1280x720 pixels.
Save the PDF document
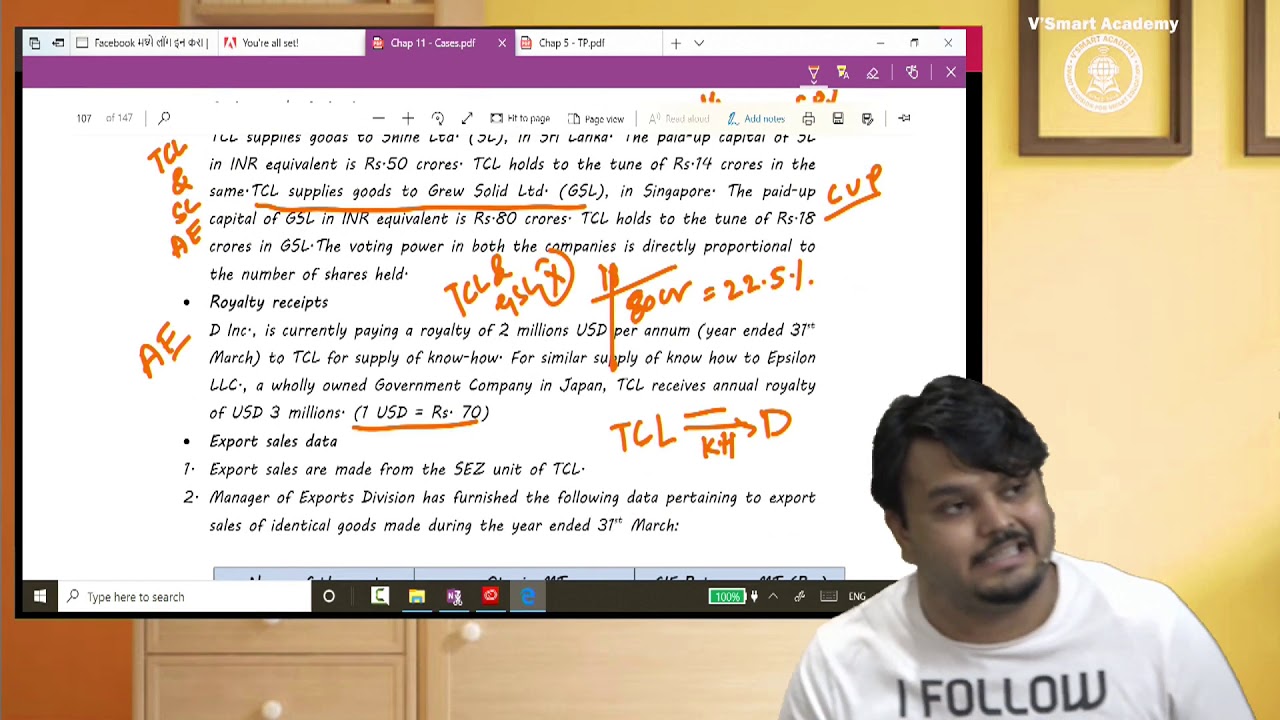pos(838,118)
